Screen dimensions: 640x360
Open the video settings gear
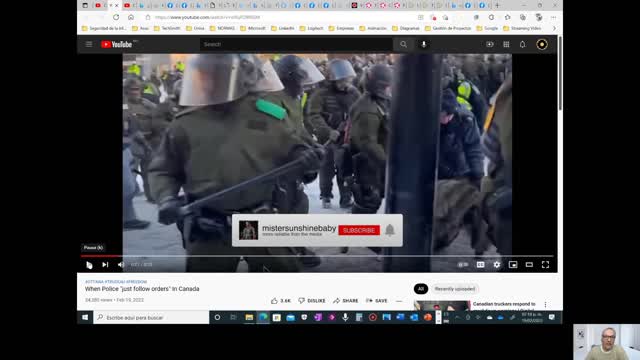click(x=497, y=264)
